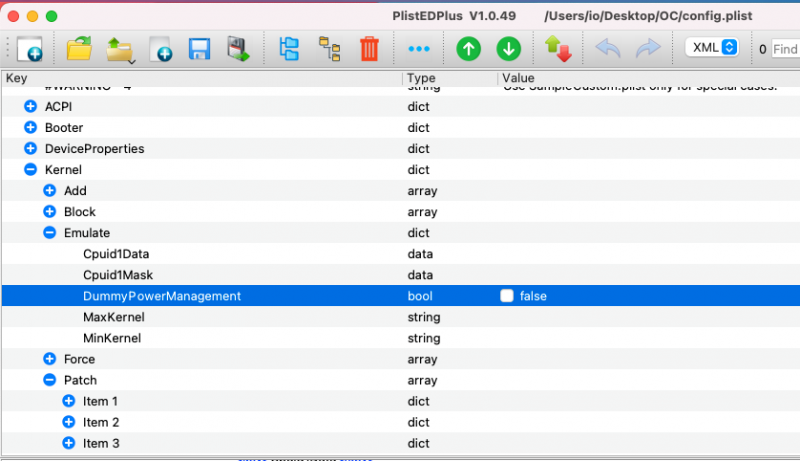The image size is (800, 461).
Task: Click the bool type of DummyPowerManagement
Action: 420,296
